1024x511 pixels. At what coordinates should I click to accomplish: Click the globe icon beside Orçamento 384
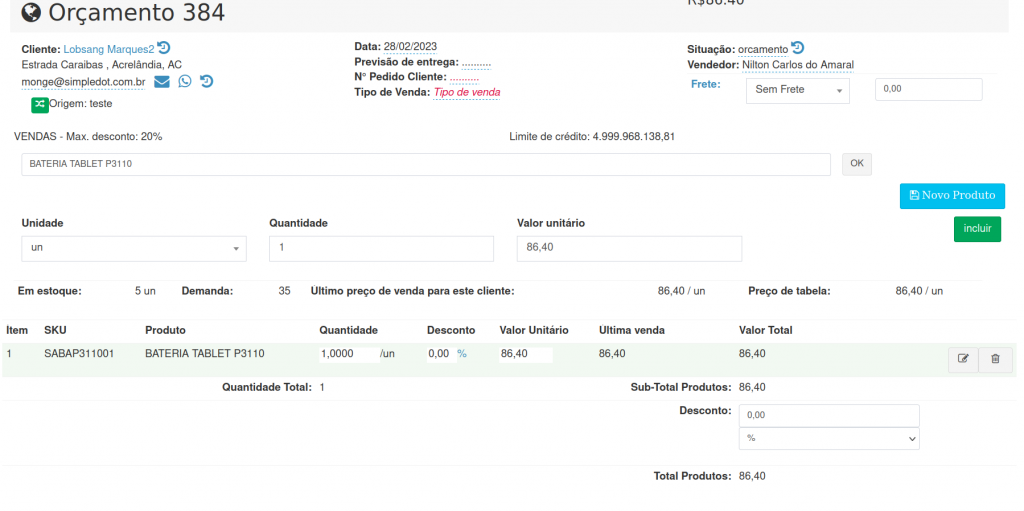pyautogui.click(x=31, y=13)
